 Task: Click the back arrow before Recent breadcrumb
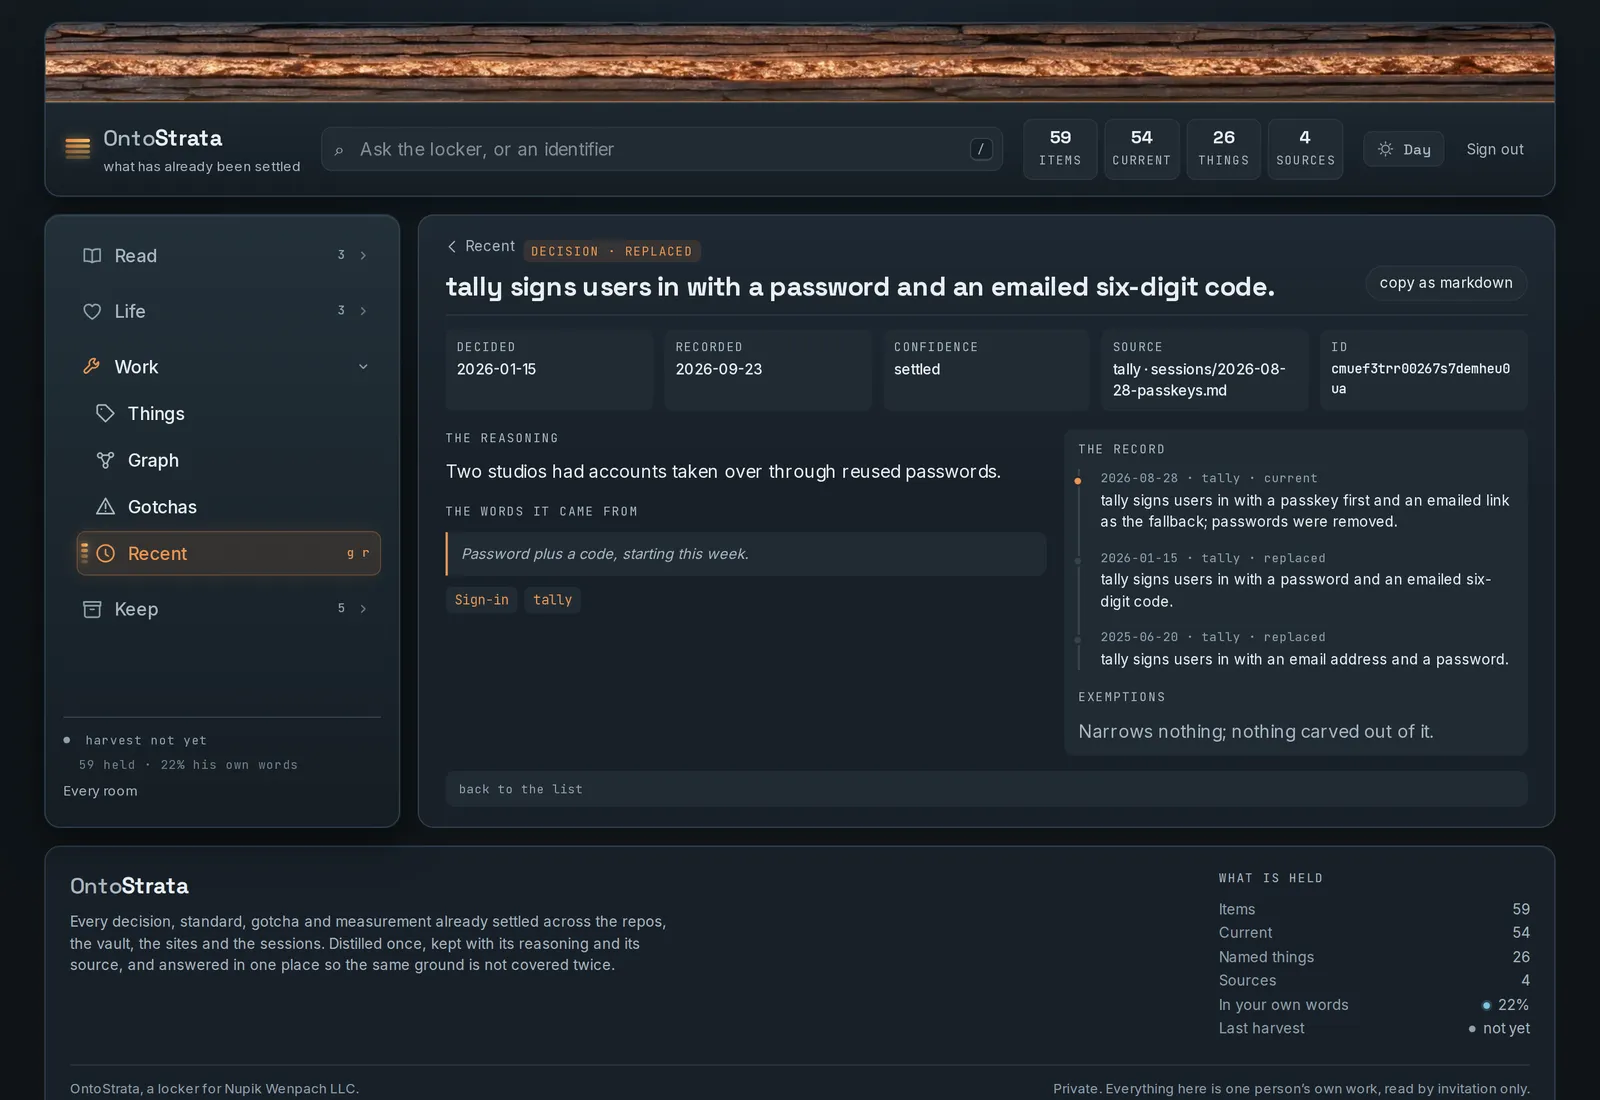pos(452,246)
